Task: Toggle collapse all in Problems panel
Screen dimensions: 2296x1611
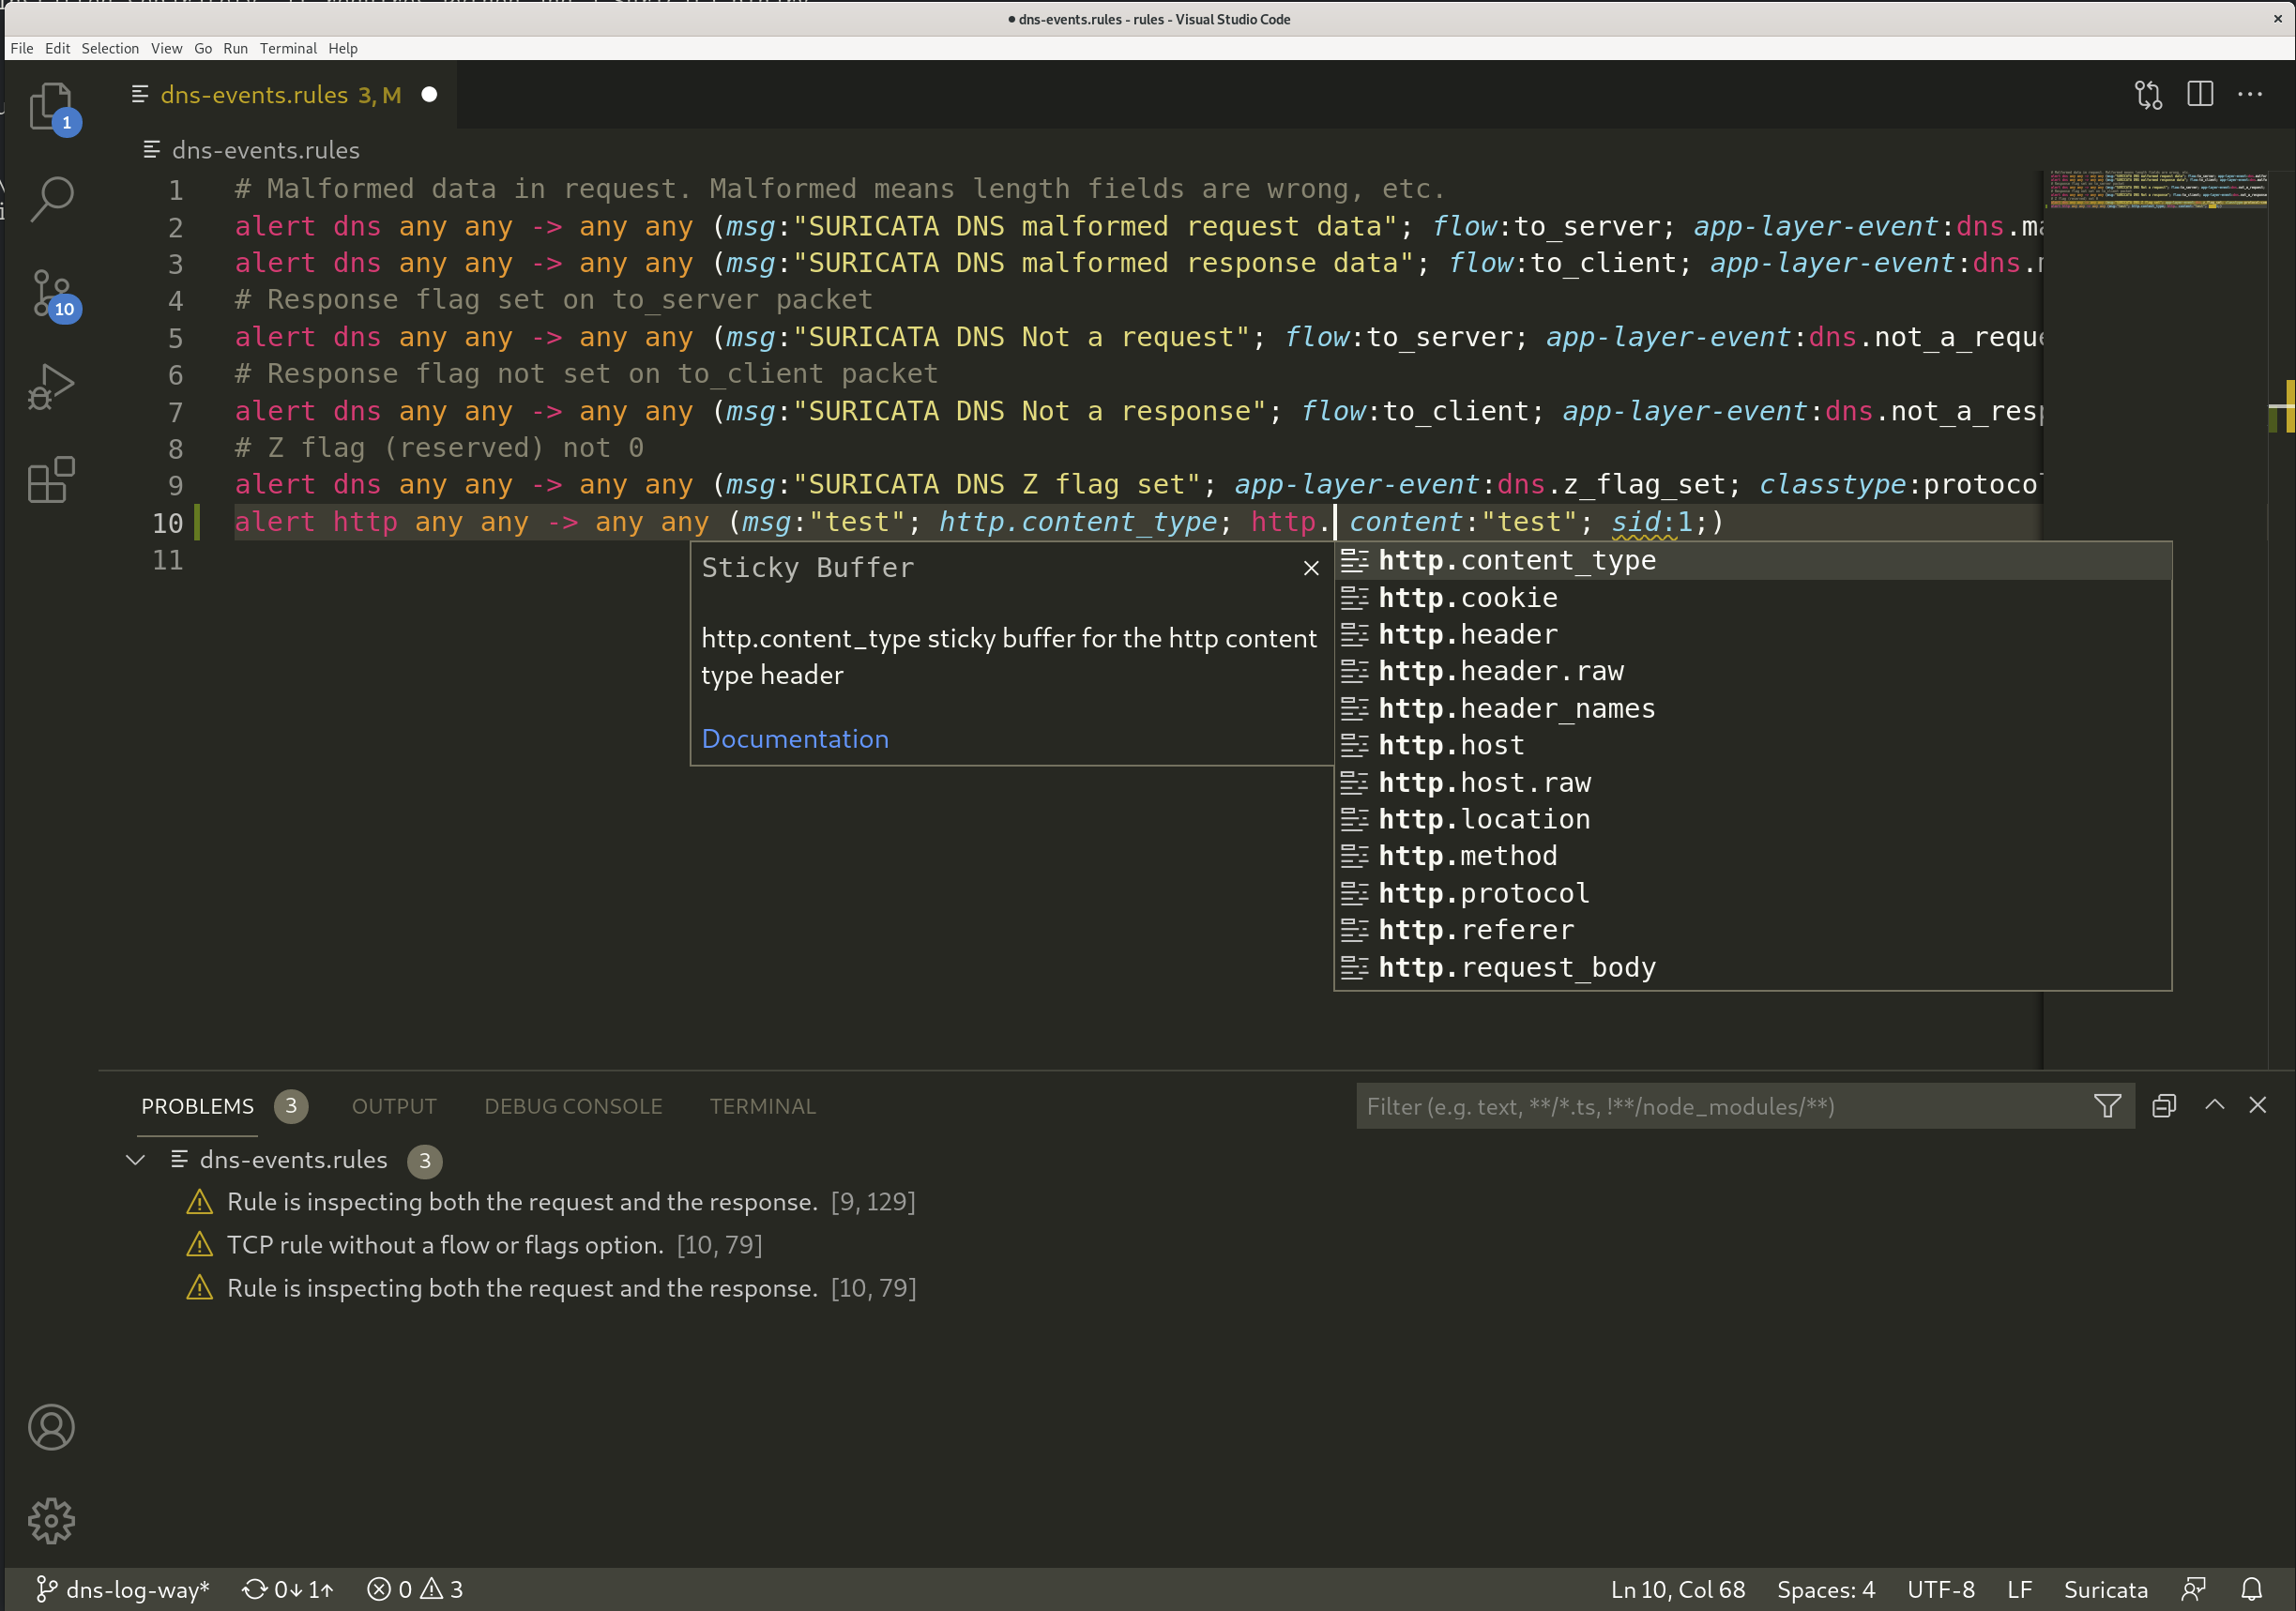Action: (2163, 1106)
